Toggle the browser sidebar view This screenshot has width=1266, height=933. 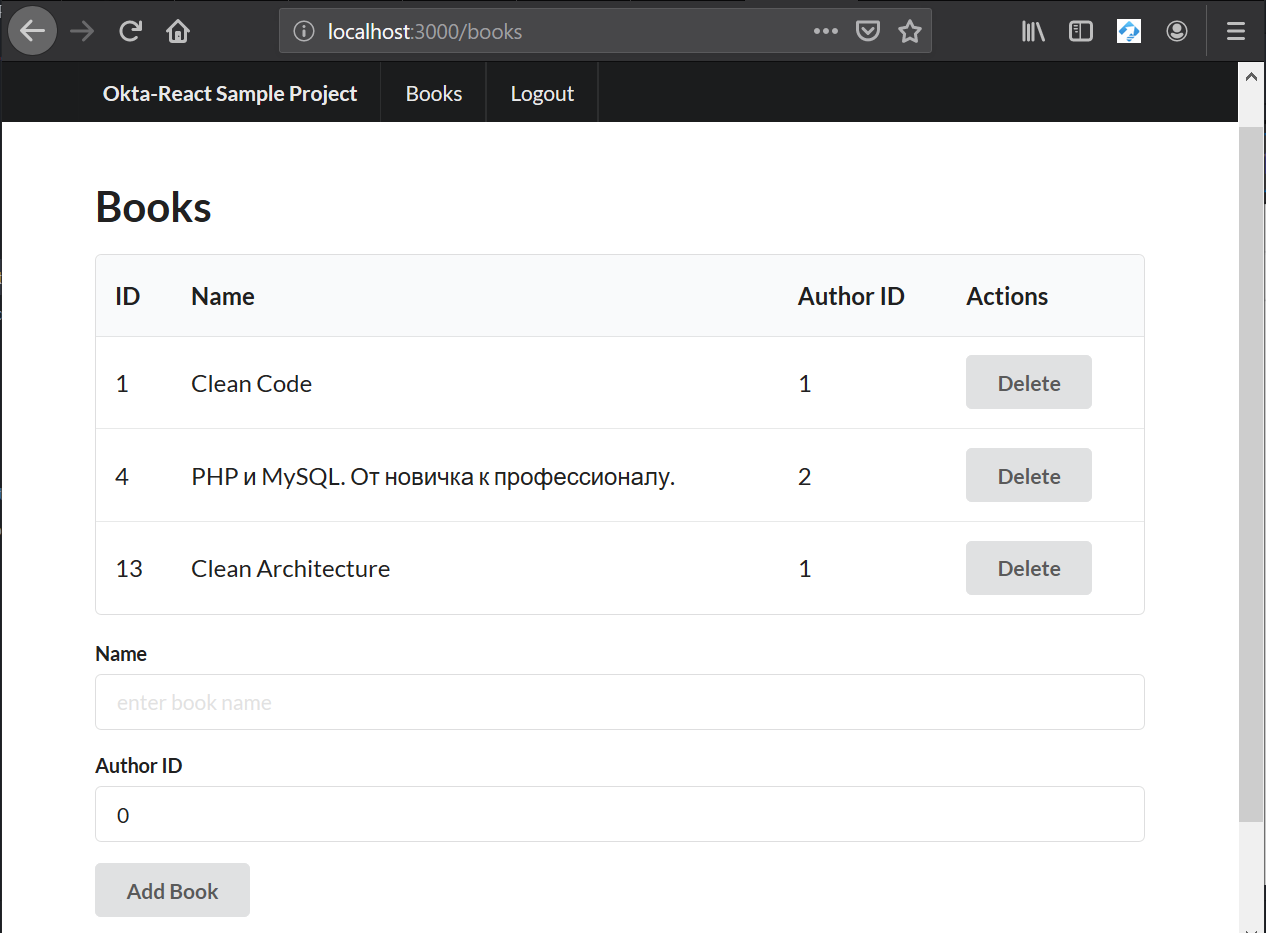1081,31
